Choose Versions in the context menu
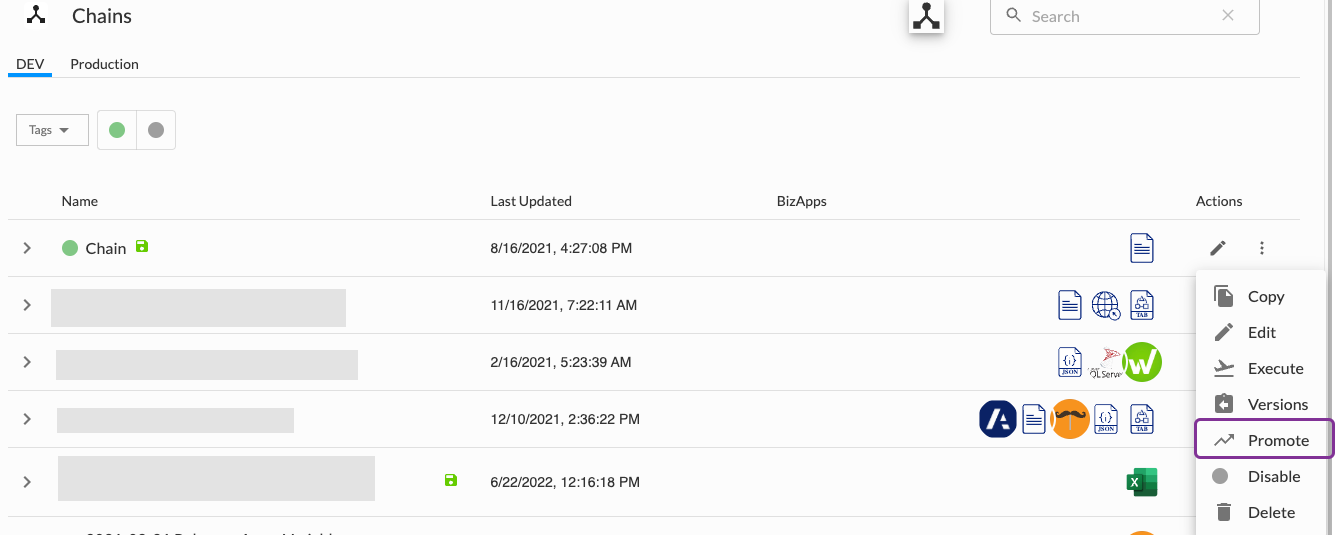The height and width of the screenshot is (535, 1335). (1265, 404)
